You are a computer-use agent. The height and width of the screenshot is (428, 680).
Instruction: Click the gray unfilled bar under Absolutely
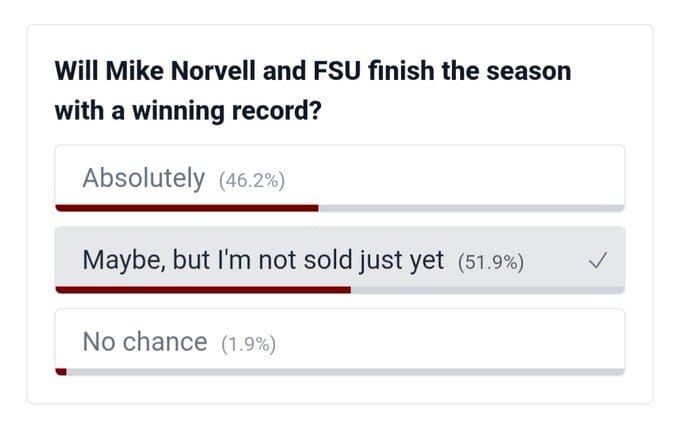470,208
